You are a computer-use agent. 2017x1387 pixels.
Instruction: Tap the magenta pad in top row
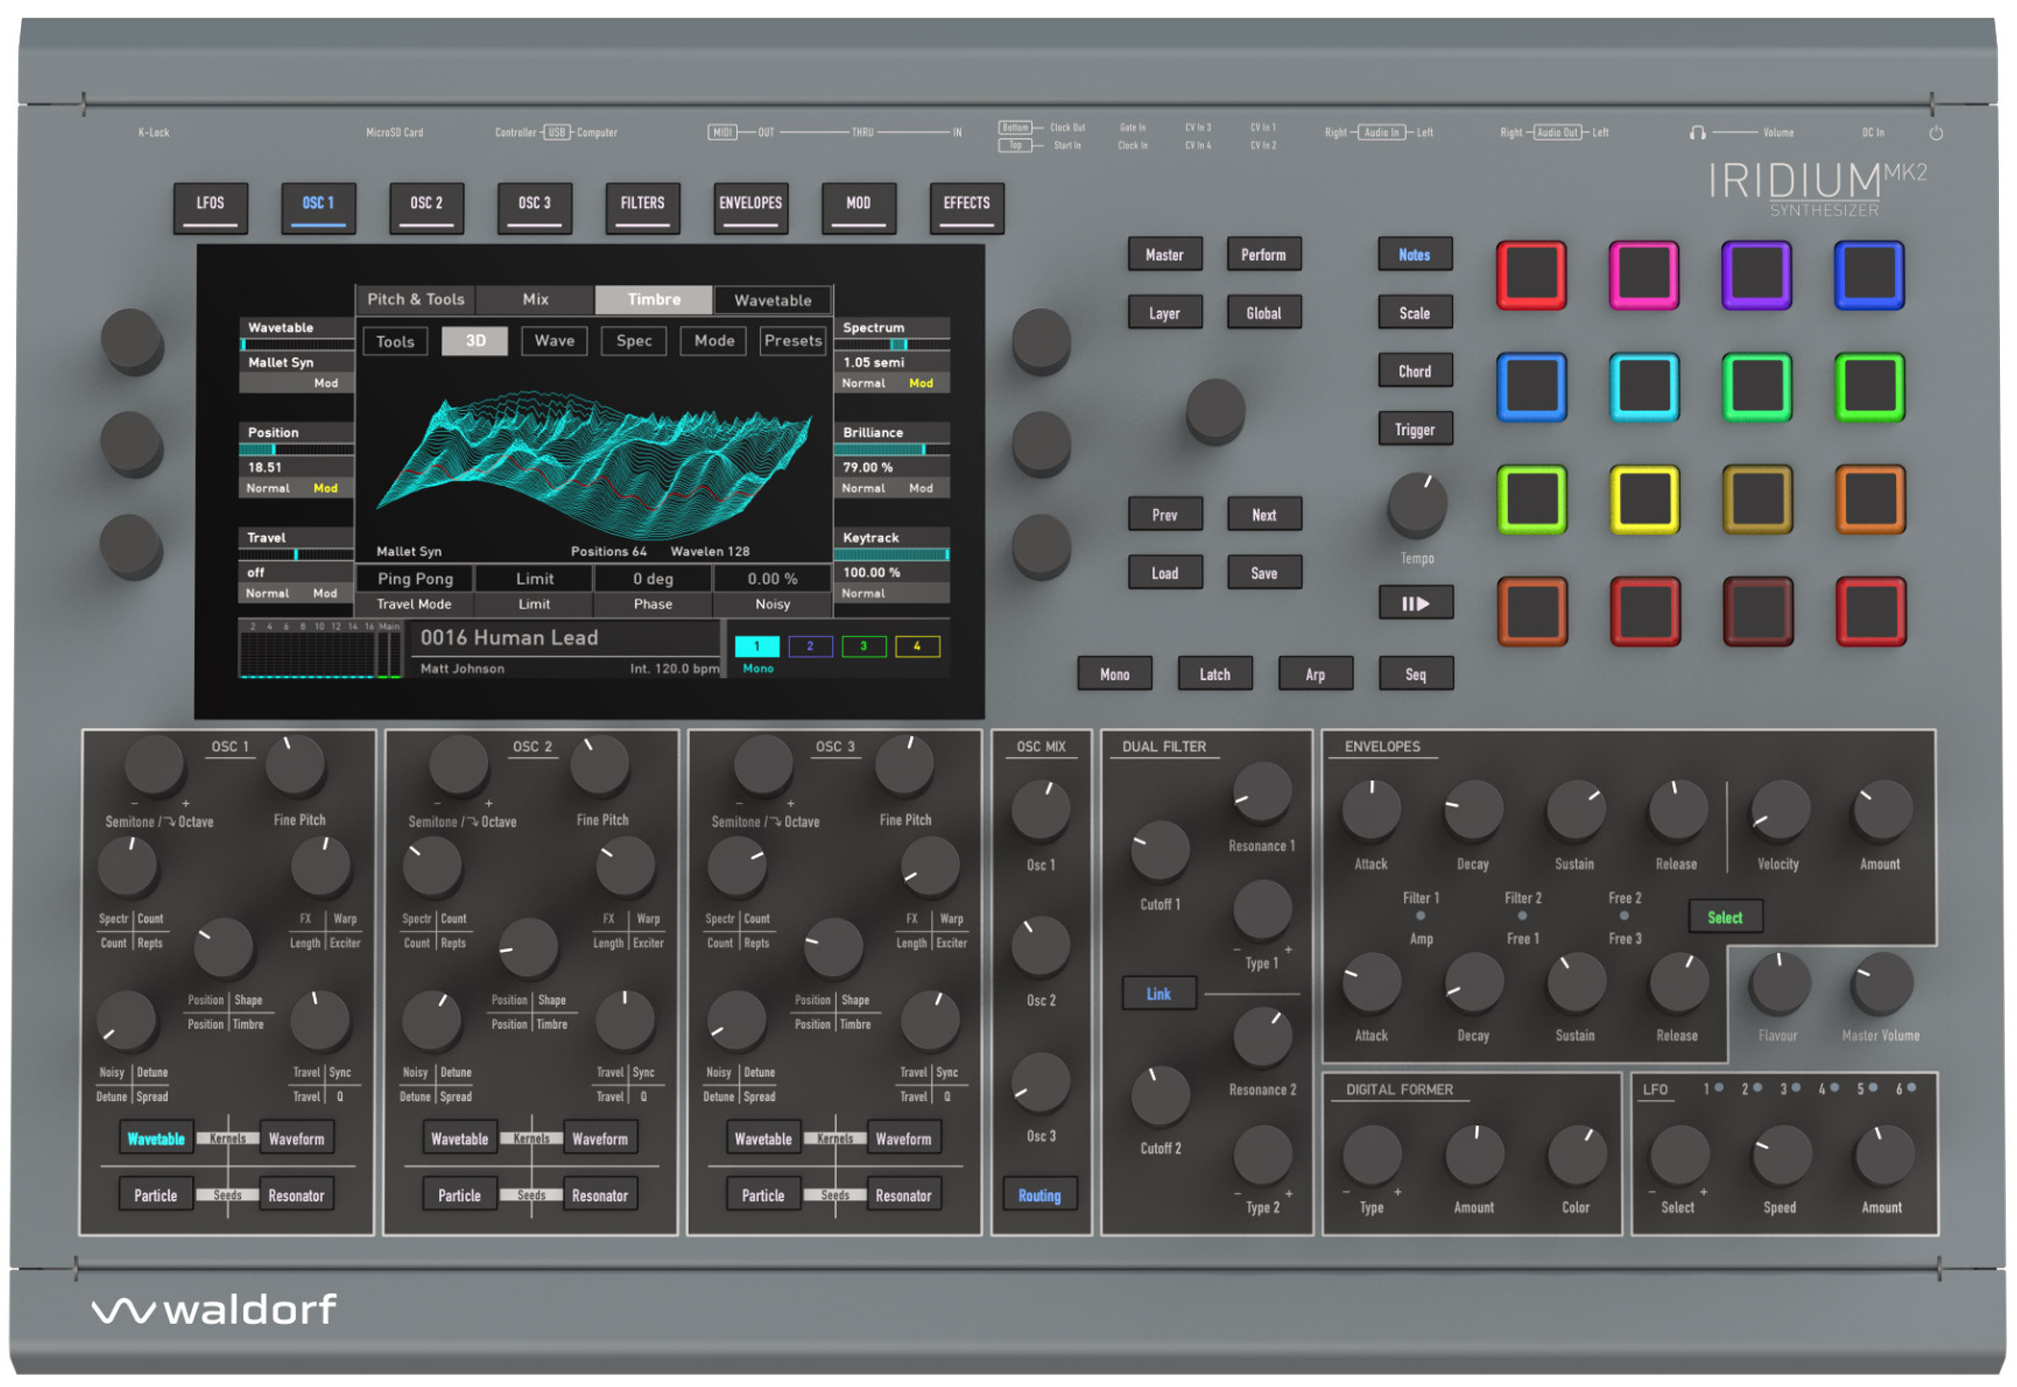(x=1643, y=275)
